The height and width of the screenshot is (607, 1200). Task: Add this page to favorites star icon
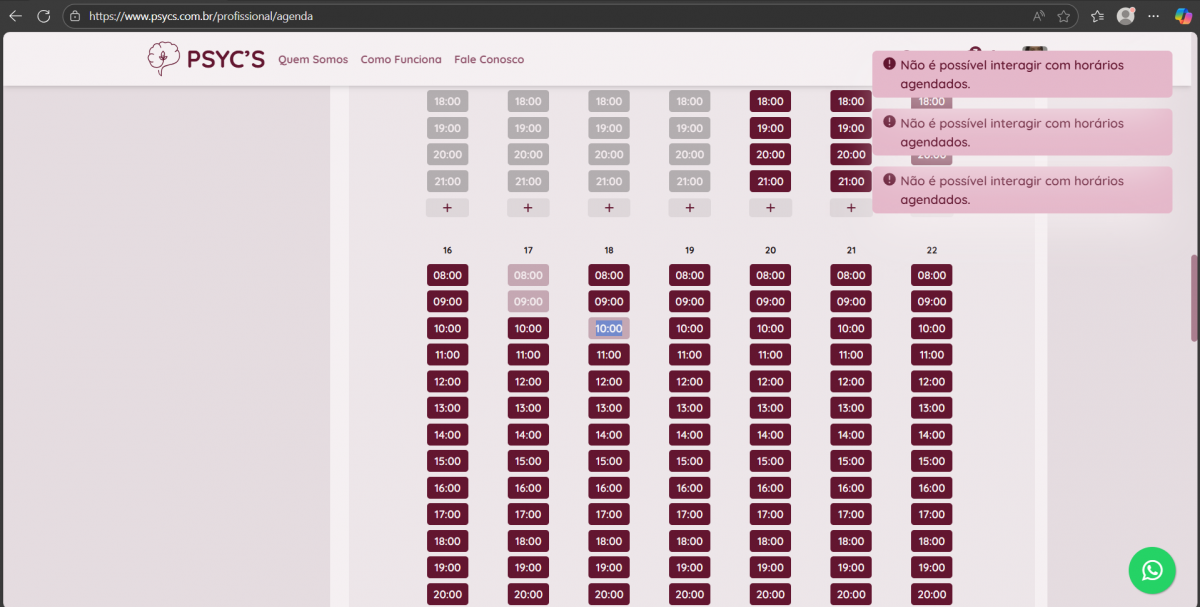1064,16
